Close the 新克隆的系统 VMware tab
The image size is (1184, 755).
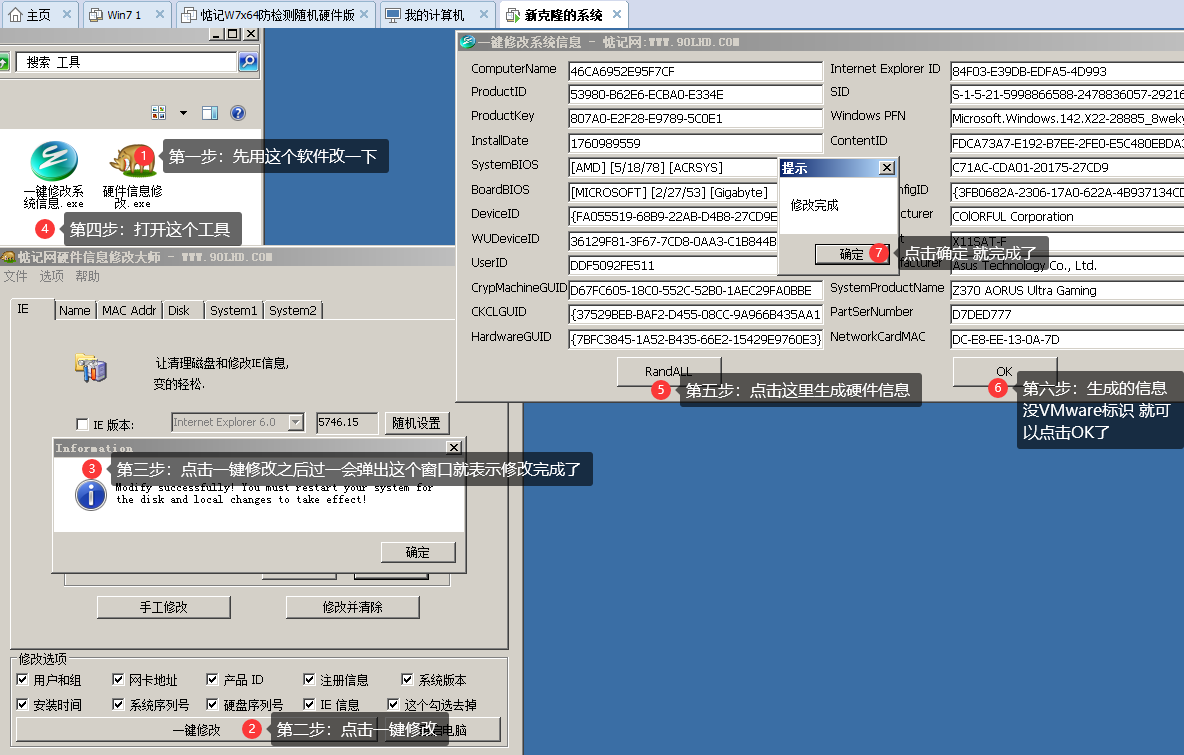point(617,14)
